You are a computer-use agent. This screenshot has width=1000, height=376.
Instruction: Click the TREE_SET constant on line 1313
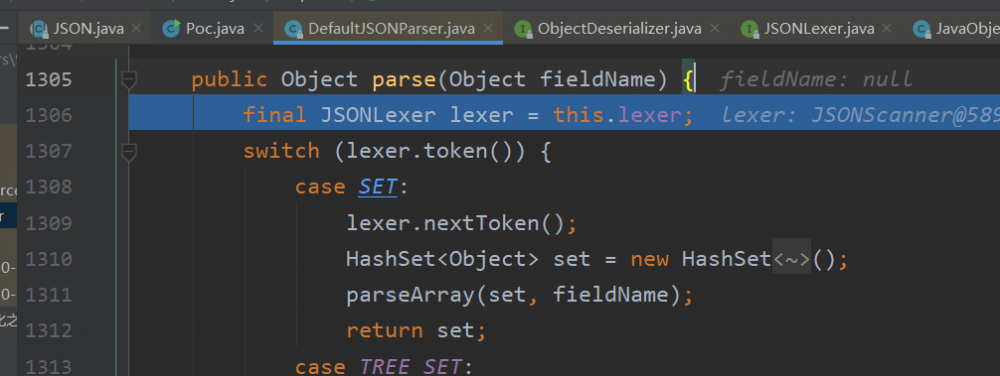tap(411, 367)
